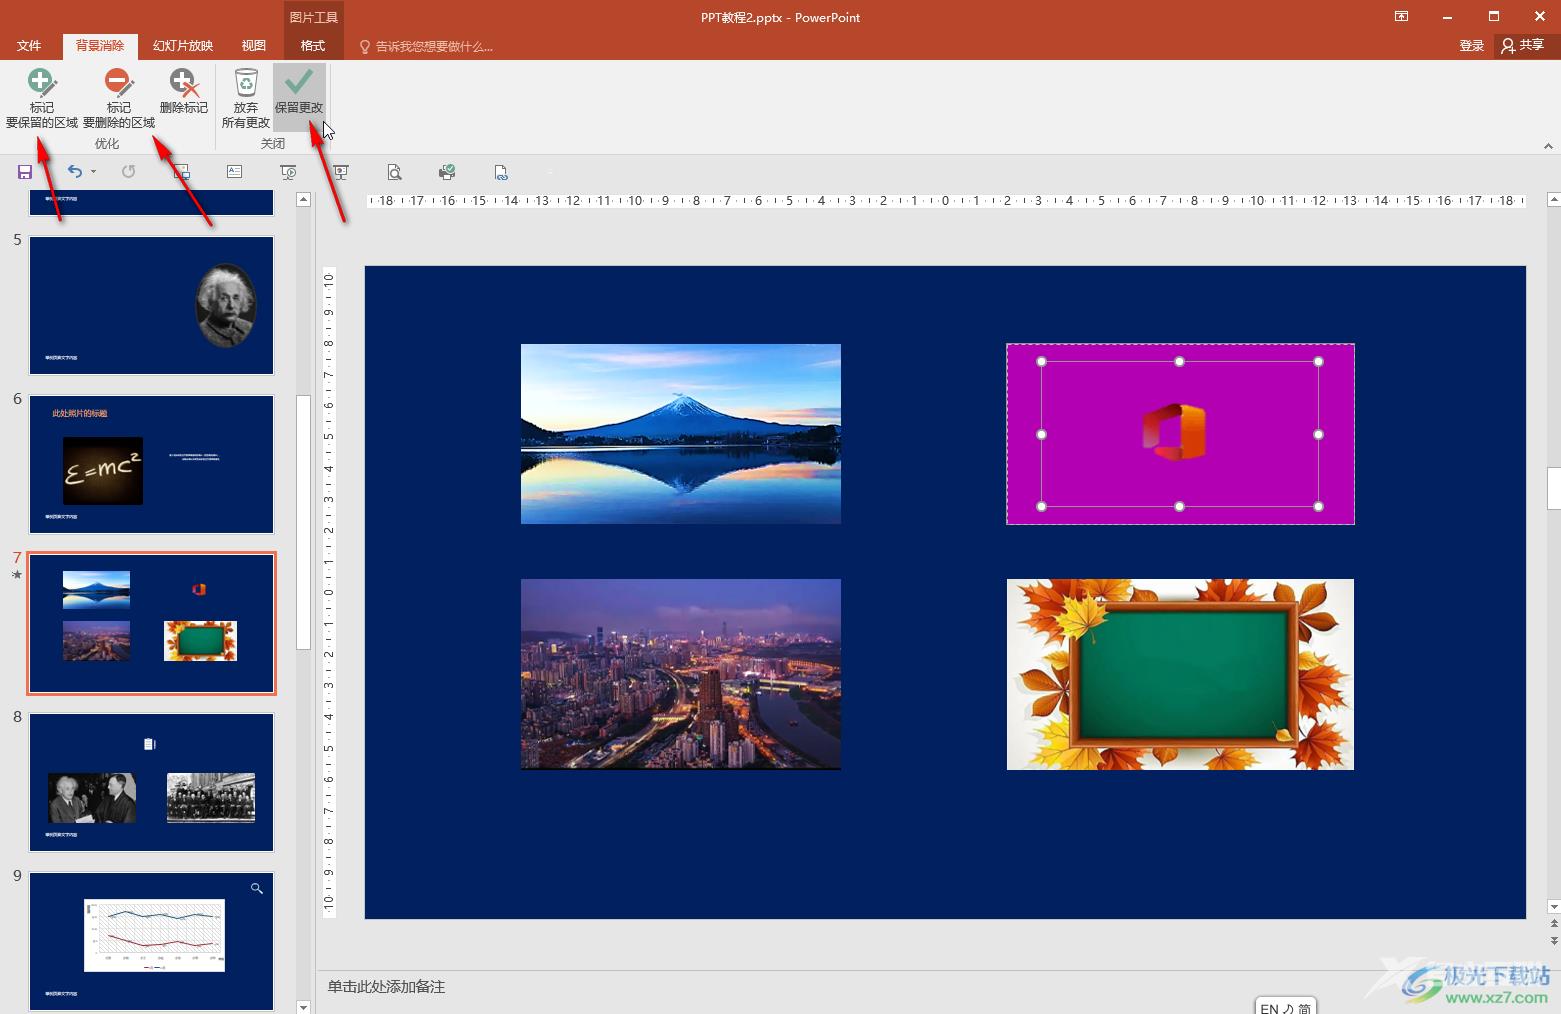Go to next slide double-arrow button
The height and width of the screenshot is (1014, 1561).
click(x=1553, y=941)
